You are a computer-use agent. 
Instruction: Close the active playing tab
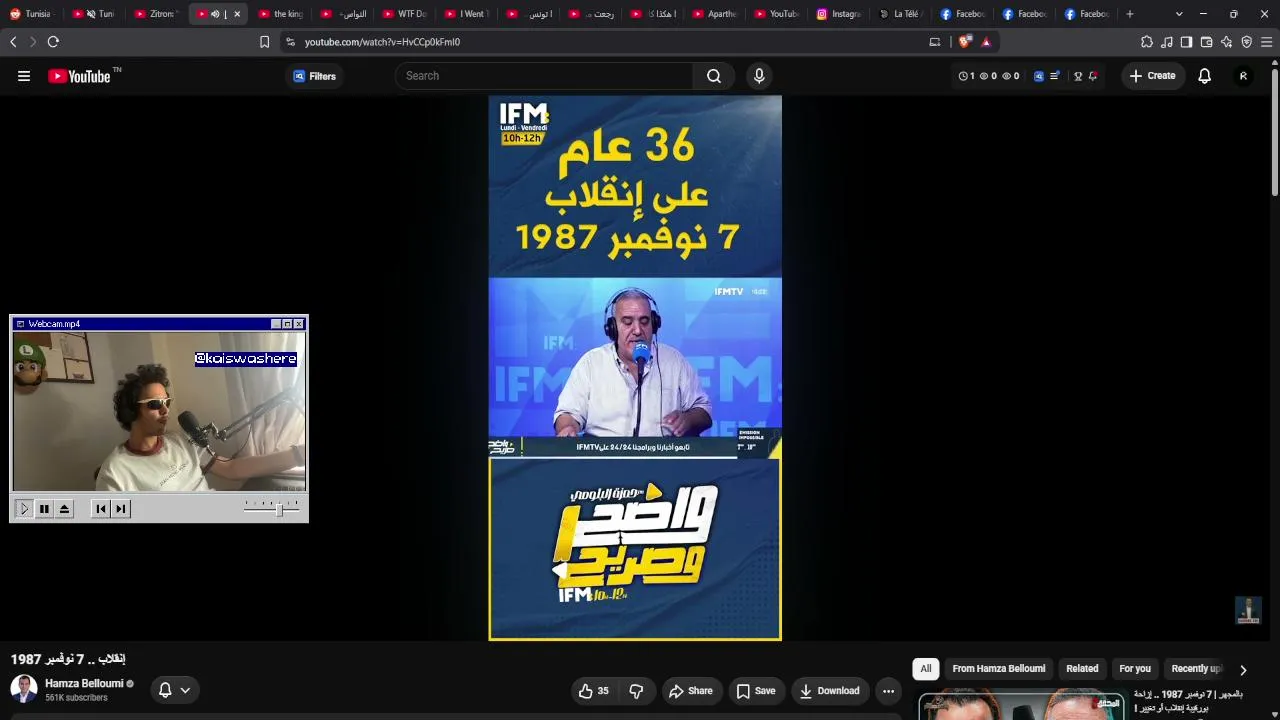pyautogui.click(x=237, y=14)
